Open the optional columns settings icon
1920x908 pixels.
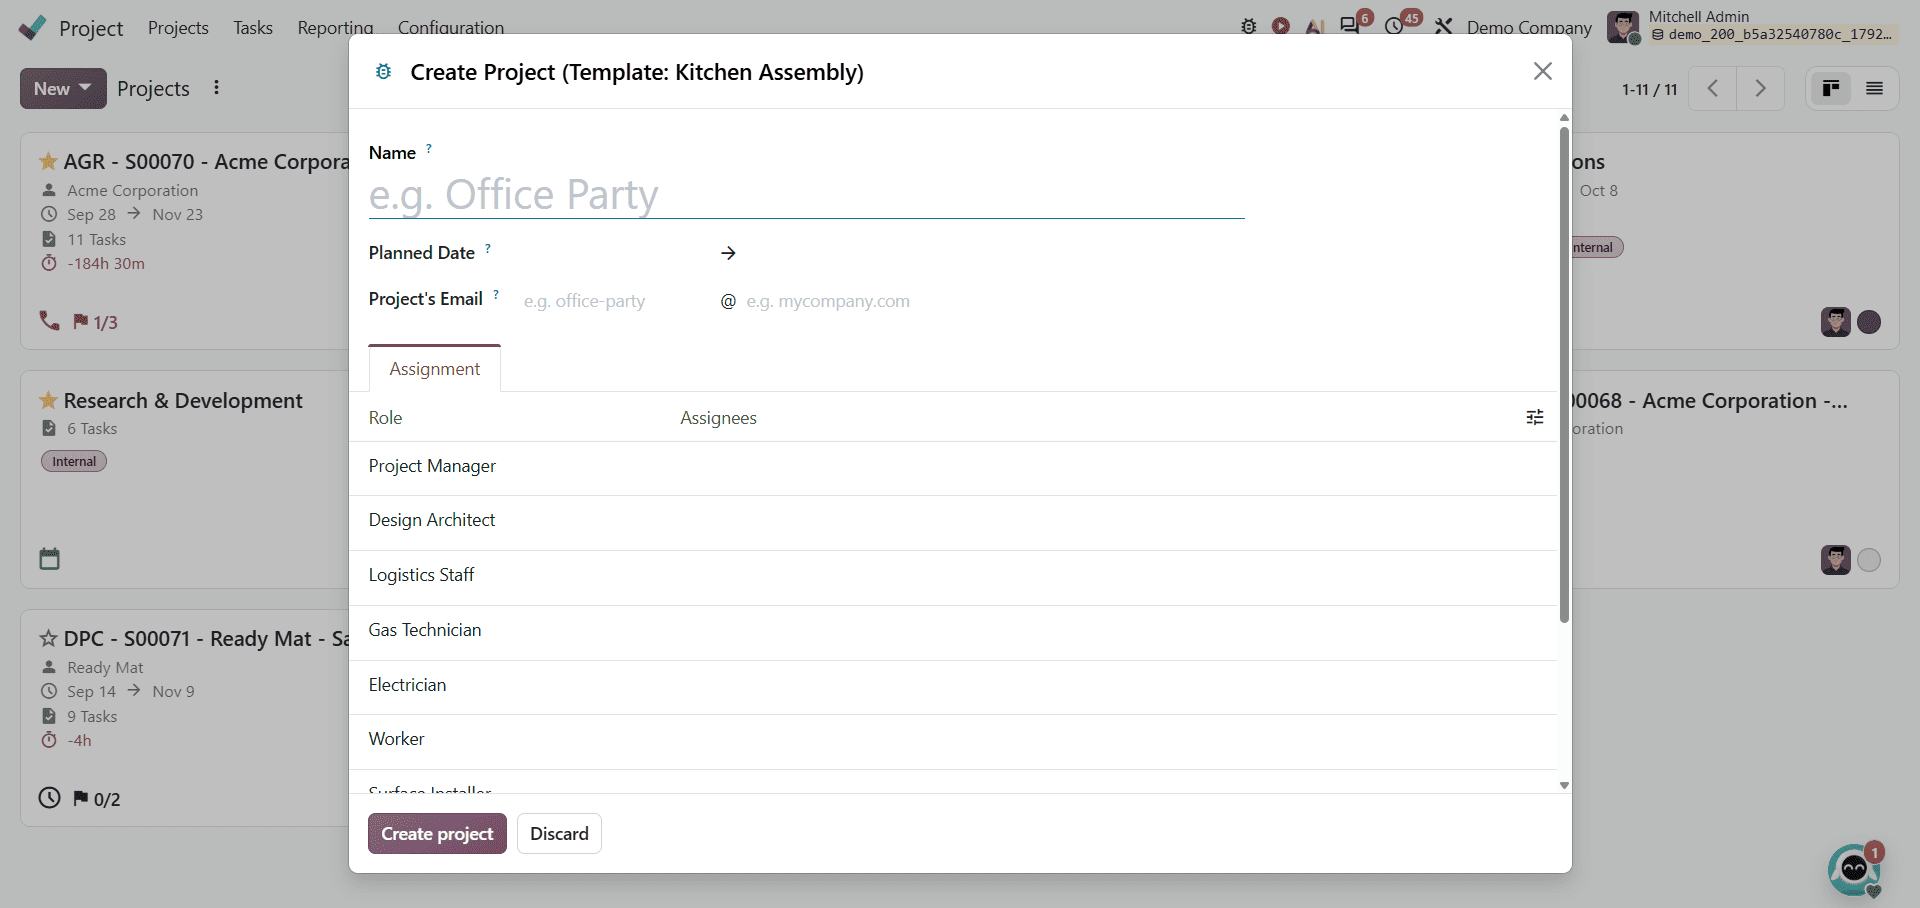pyautogui.click(x=1535, y=417)
